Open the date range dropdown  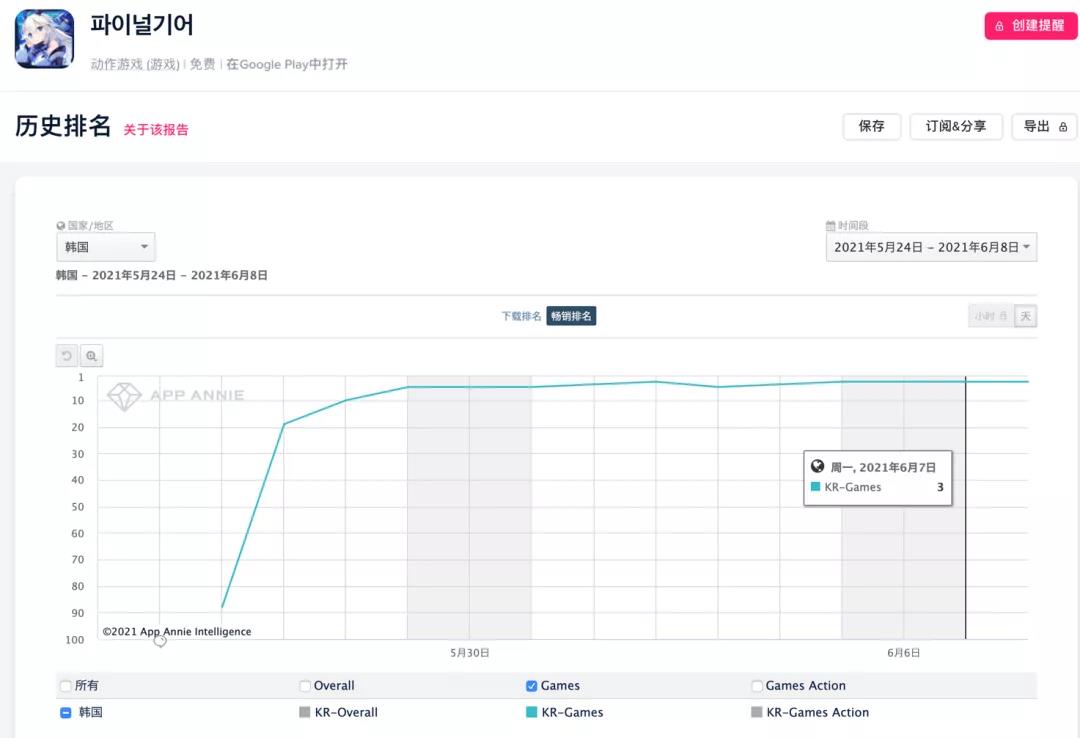(931, 247)
